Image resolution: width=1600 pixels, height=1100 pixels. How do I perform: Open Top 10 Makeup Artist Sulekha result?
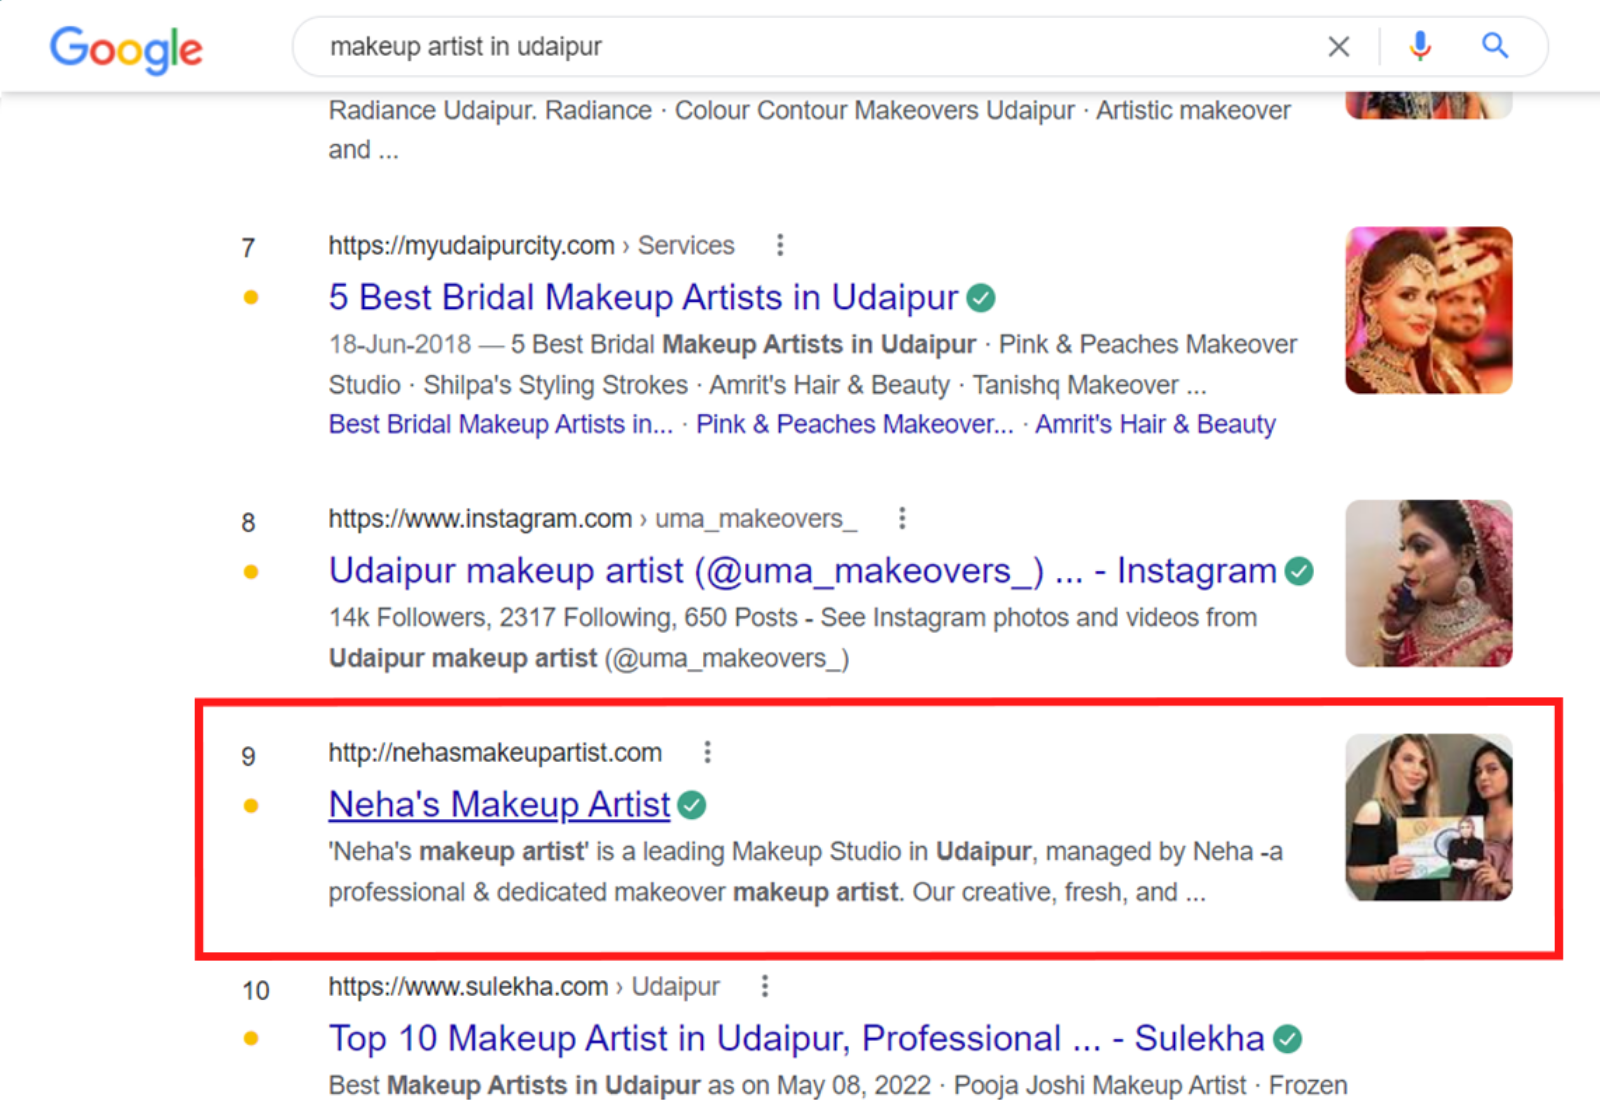tap(796, 1038)
